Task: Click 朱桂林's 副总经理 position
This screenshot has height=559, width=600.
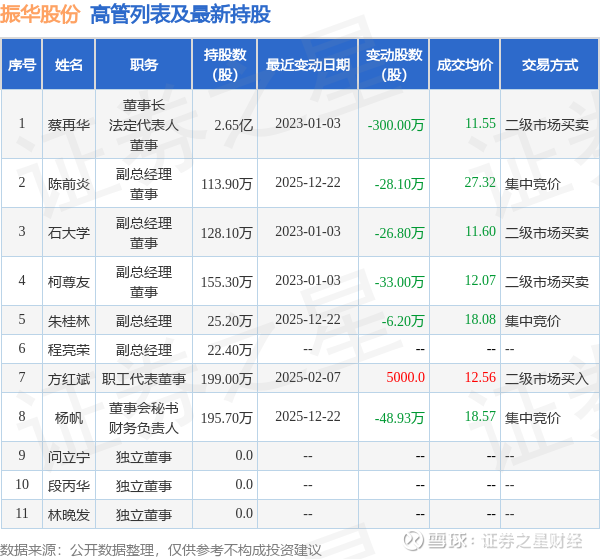Action: click(144, 321)
